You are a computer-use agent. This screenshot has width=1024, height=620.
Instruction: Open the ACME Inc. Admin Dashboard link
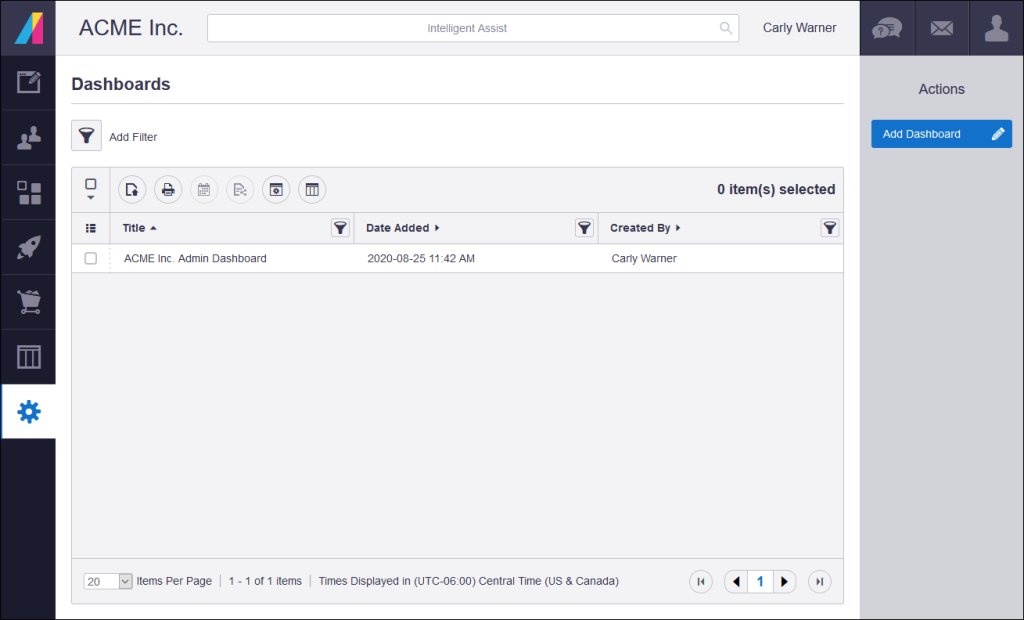coord(194,258)
